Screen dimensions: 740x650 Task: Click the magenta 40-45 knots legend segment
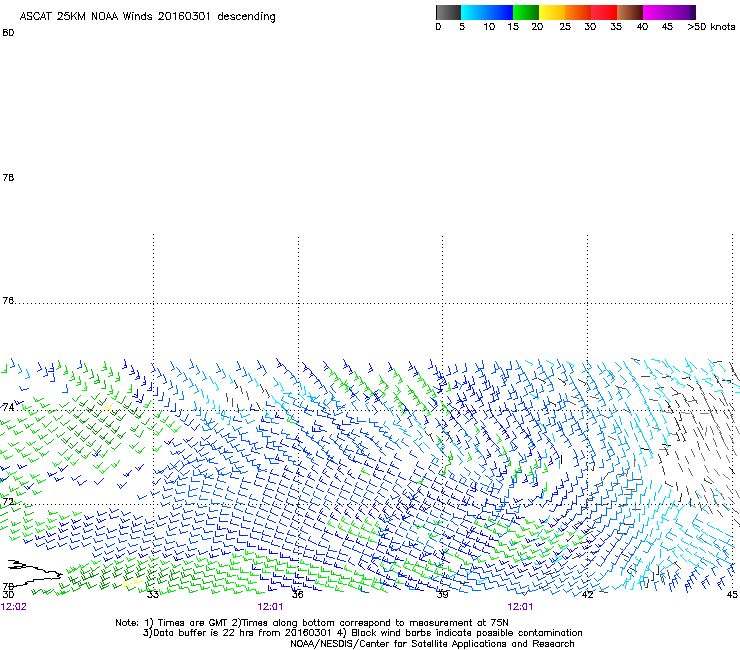[x=656, y=12]
